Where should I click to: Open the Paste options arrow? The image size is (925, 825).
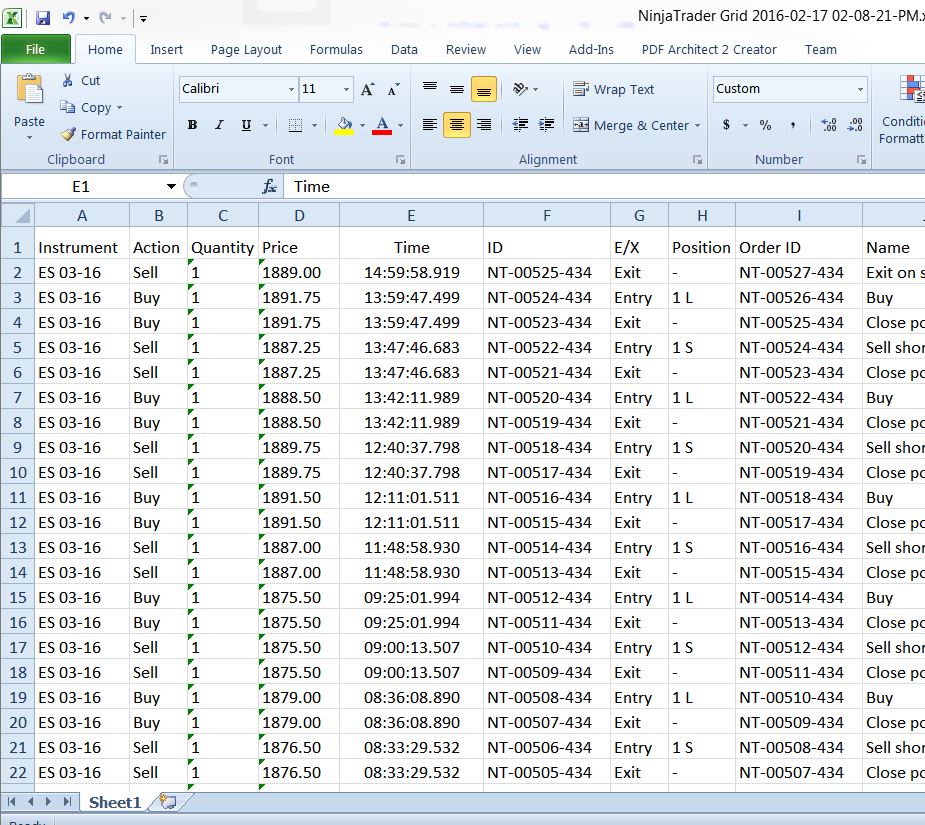29,138
